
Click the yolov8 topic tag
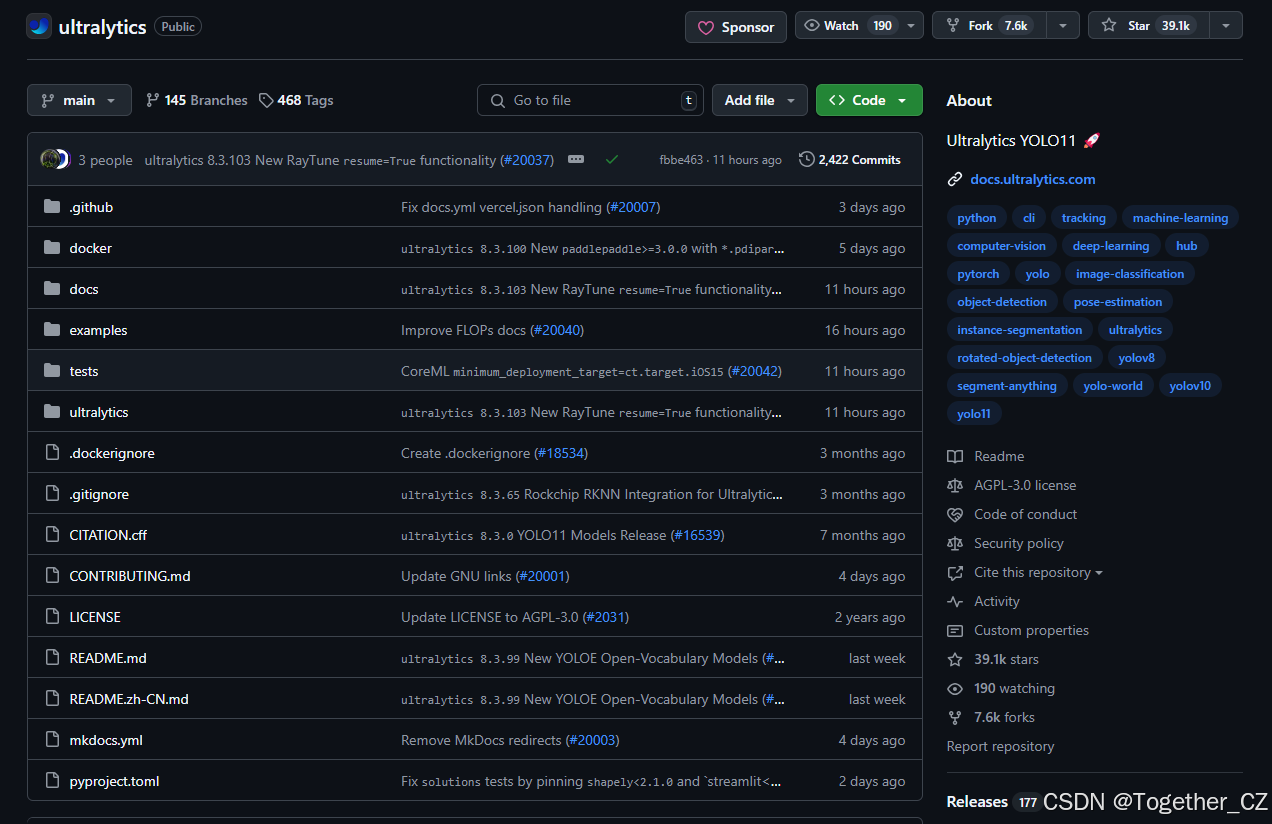click(1137, 358)
